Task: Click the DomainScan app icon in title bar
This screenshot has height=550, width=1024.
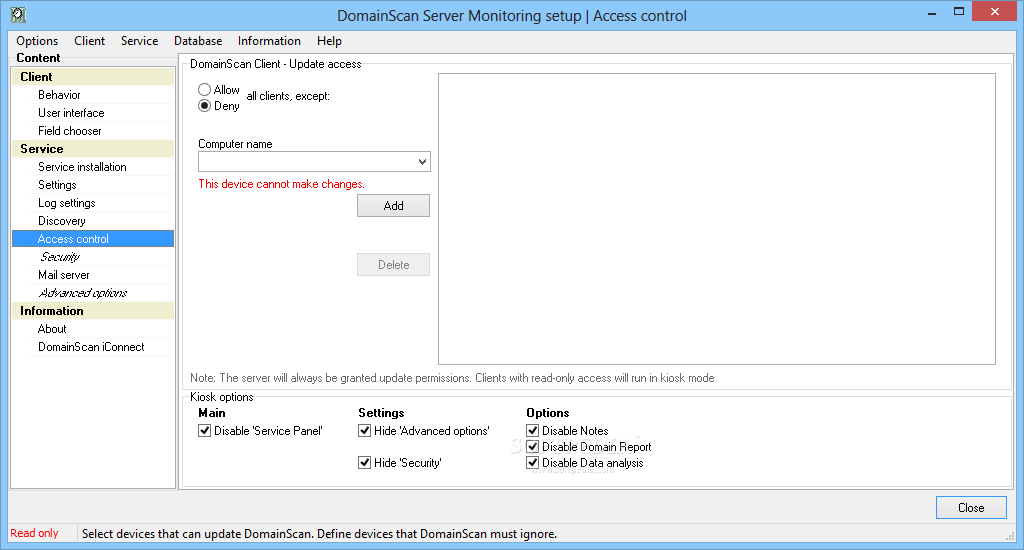Action: 18,14
